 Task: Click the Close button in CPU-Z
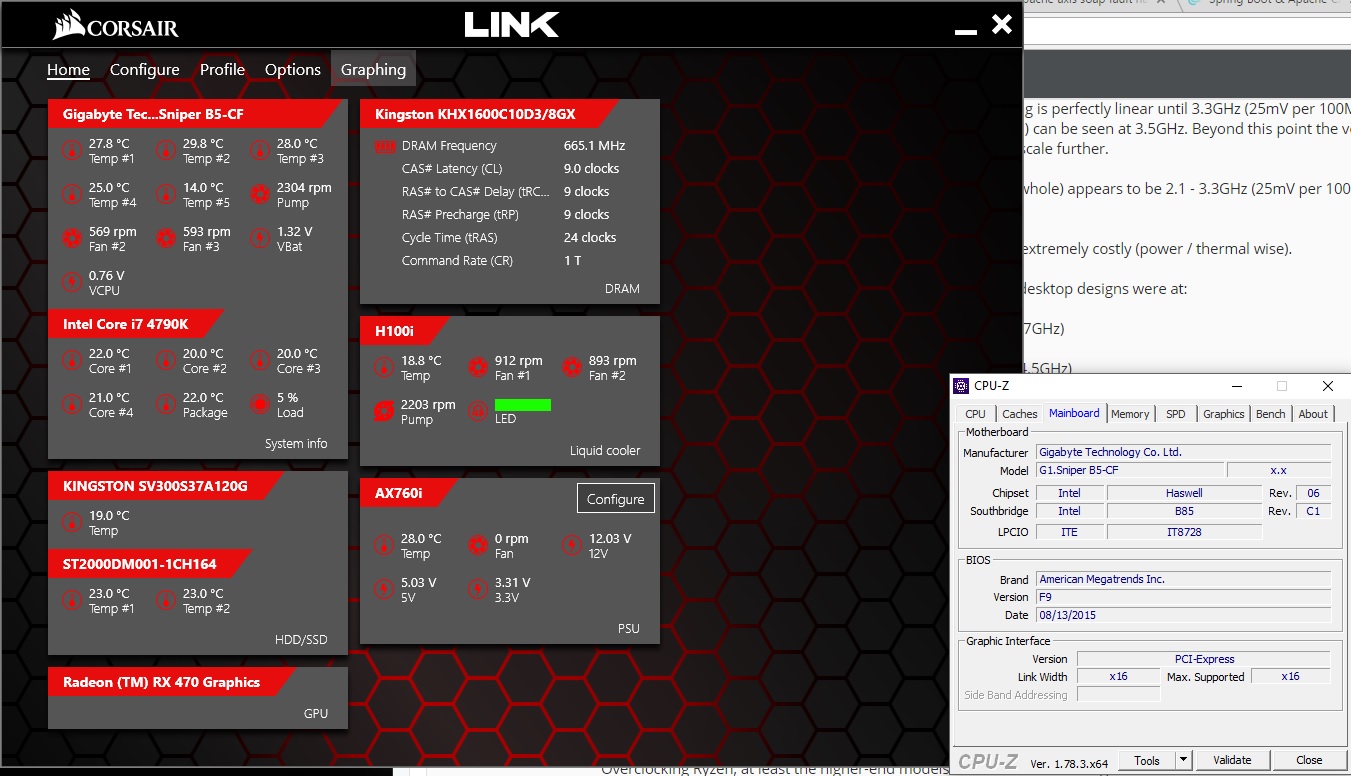point(1309,760)
